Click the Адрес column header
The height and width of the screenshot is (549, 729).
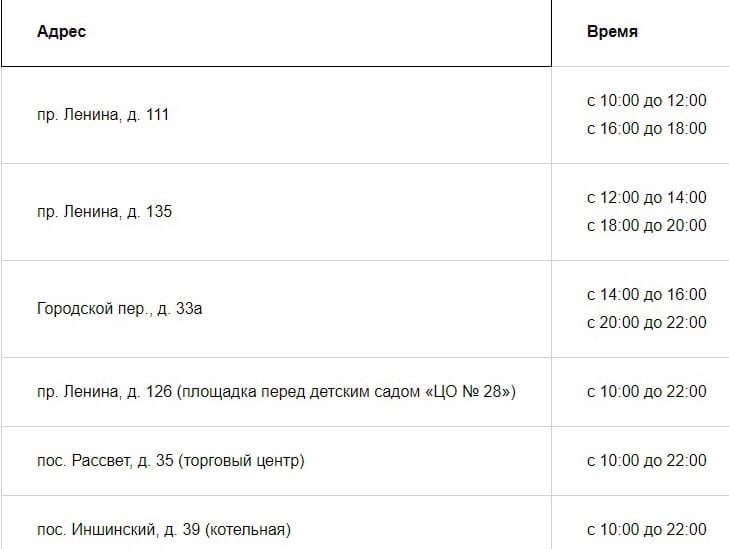(62, 32)
